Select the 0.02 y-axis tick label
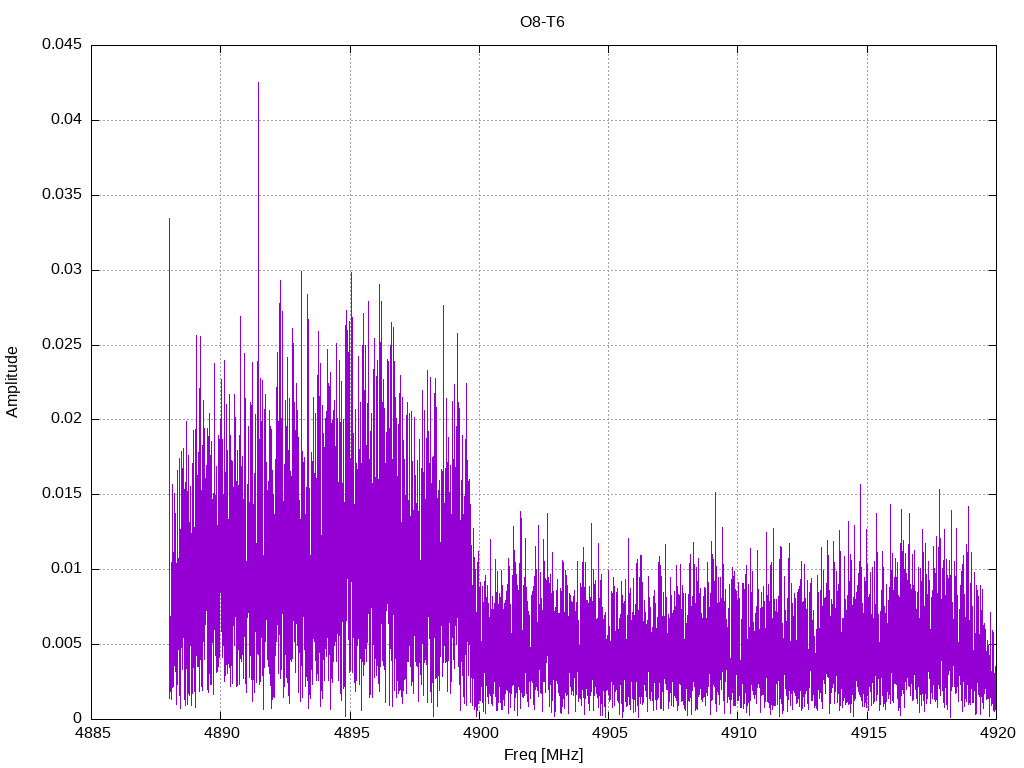The width and height of the screenshot is (1024, 768). click(65, 419)
